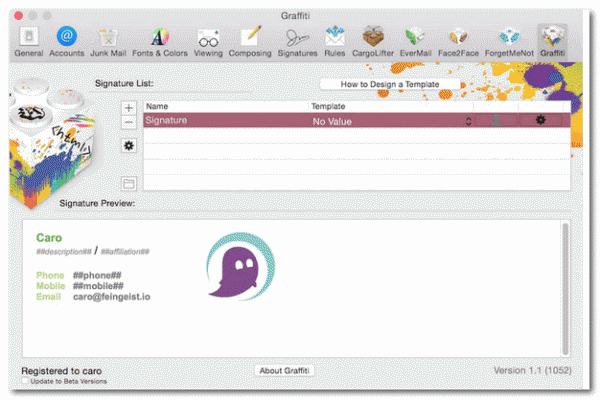
Task: Click the About Graffiti button
Action: [x=284, y=371]
